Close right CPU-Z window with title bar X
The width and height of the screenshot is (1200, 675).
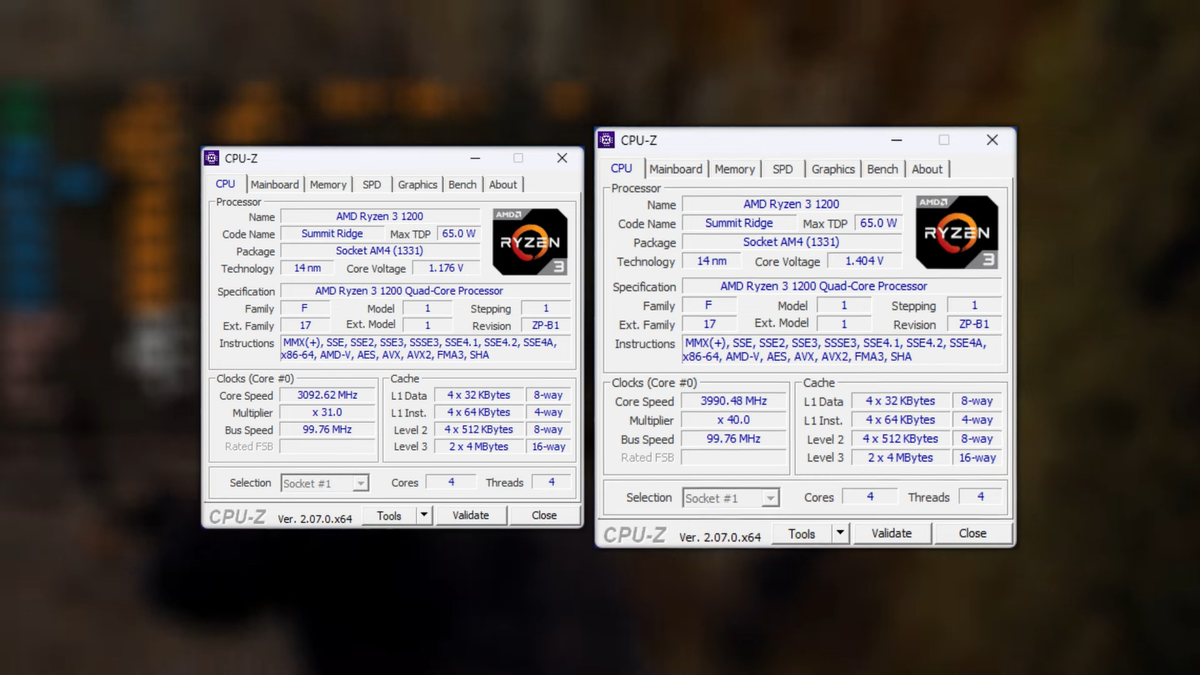992,140
